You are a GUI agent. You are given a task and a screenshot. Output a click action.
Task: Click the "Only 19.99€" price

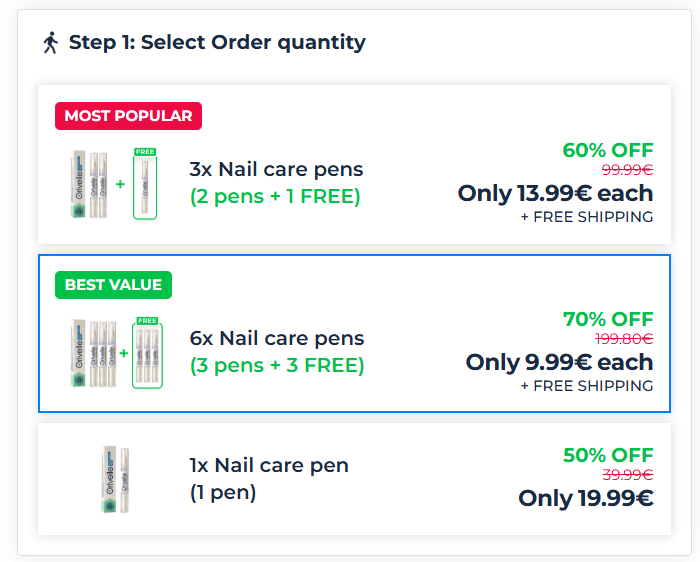click(x=585, y=498)
